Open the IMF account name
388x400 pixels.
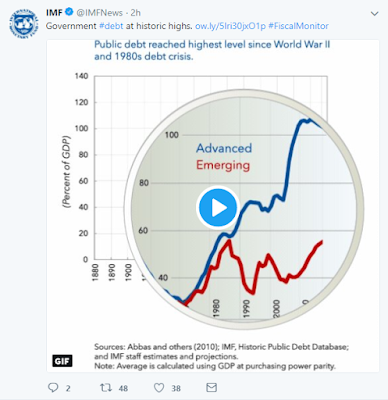pyautogui.click(x=54, y=13)
